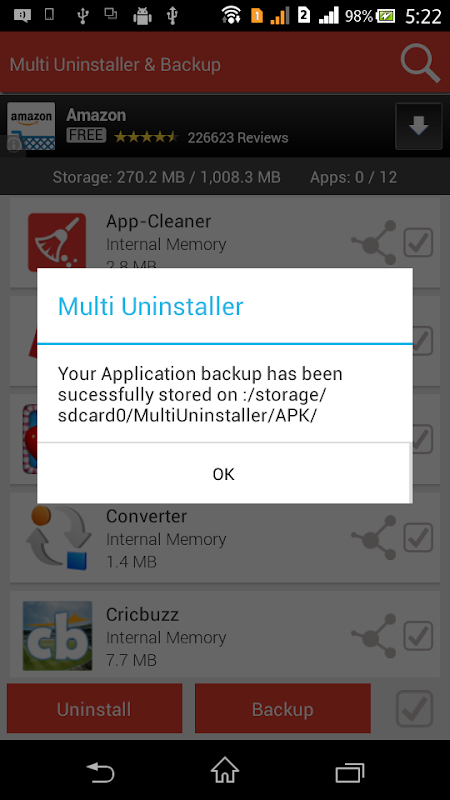Tick the Cricbuzz checkbox
Image resolution: width=450 pixels, height=800 pixels.
[x=418, y=635]
